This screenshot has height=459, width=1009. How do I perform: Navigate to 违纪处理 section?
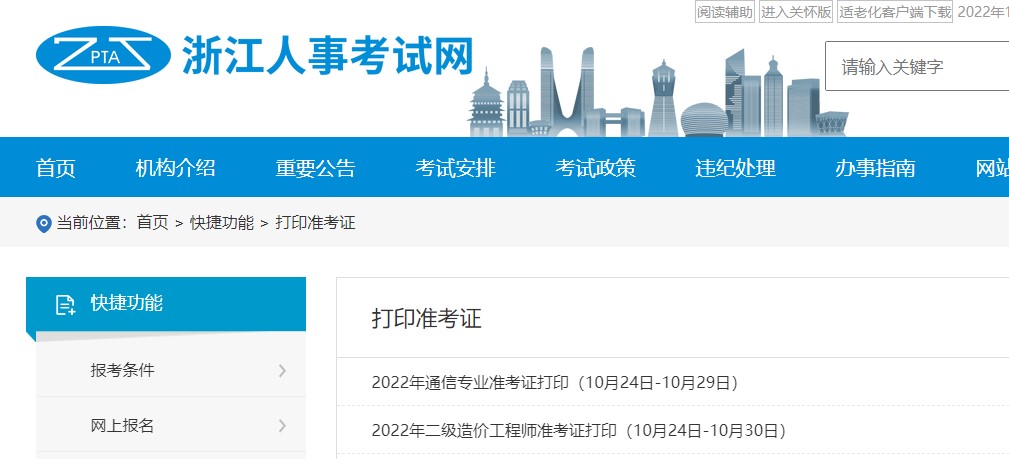(x=736, y=168)
